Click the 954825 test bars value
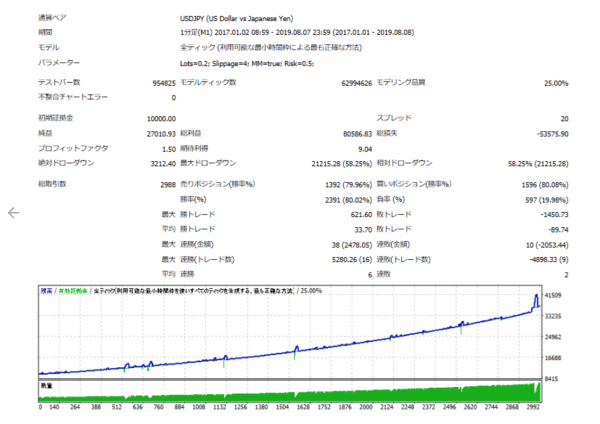 163,83
